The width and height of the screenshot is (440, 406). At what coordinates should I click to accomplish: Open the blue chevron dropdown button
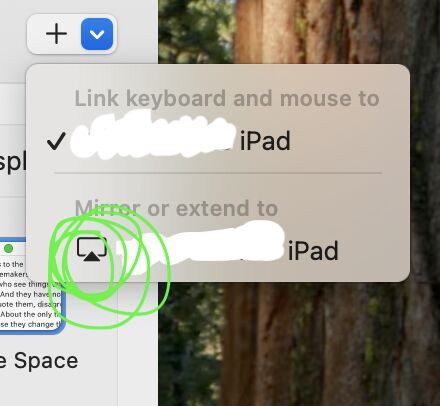pyautogui.click(x=97, y=34)
